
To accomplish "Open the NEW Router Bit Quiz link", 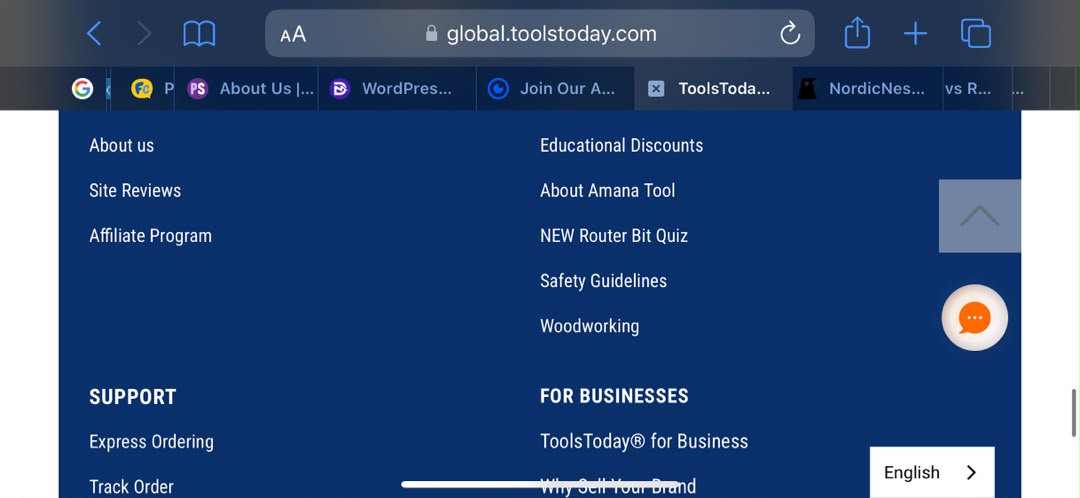I will pos(614,236).
